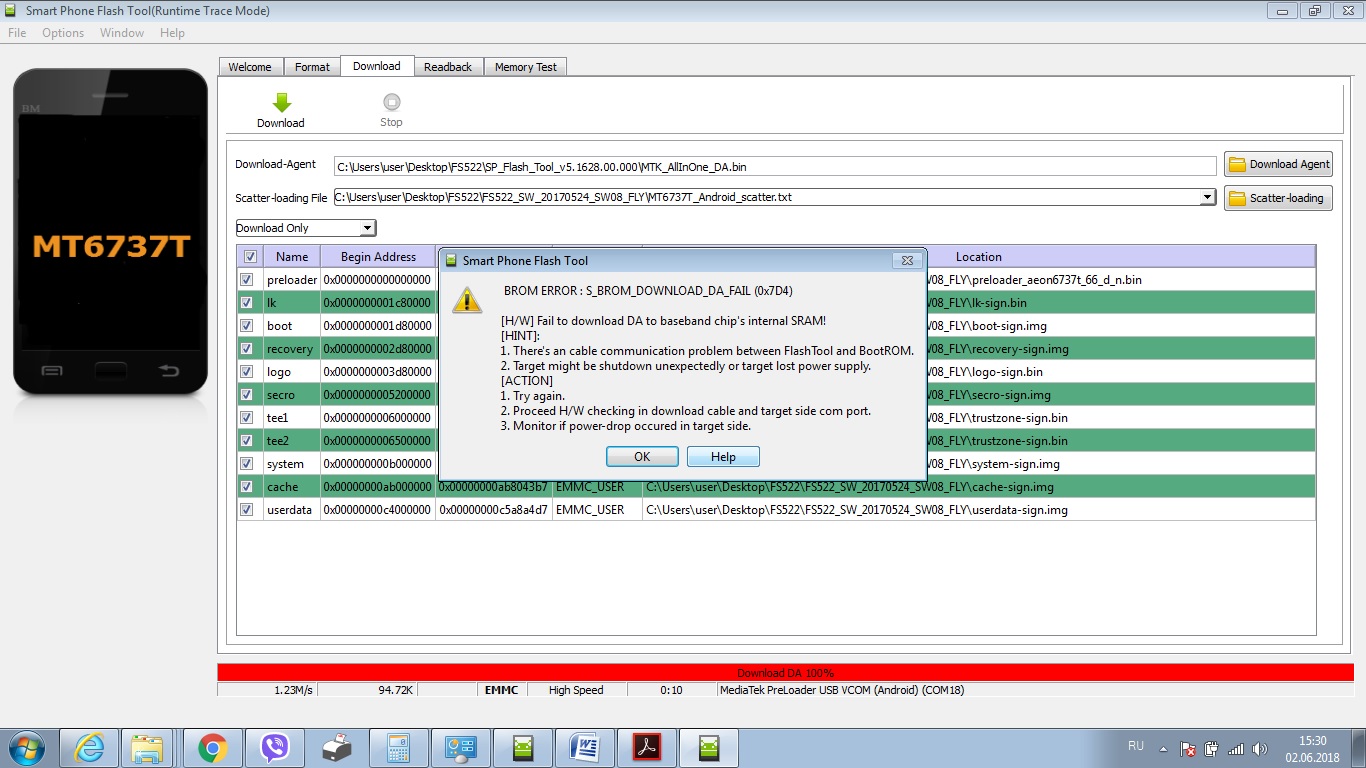Open the Options menu
Viewport: 1366px width, 768px height.
tap(63, 33)
